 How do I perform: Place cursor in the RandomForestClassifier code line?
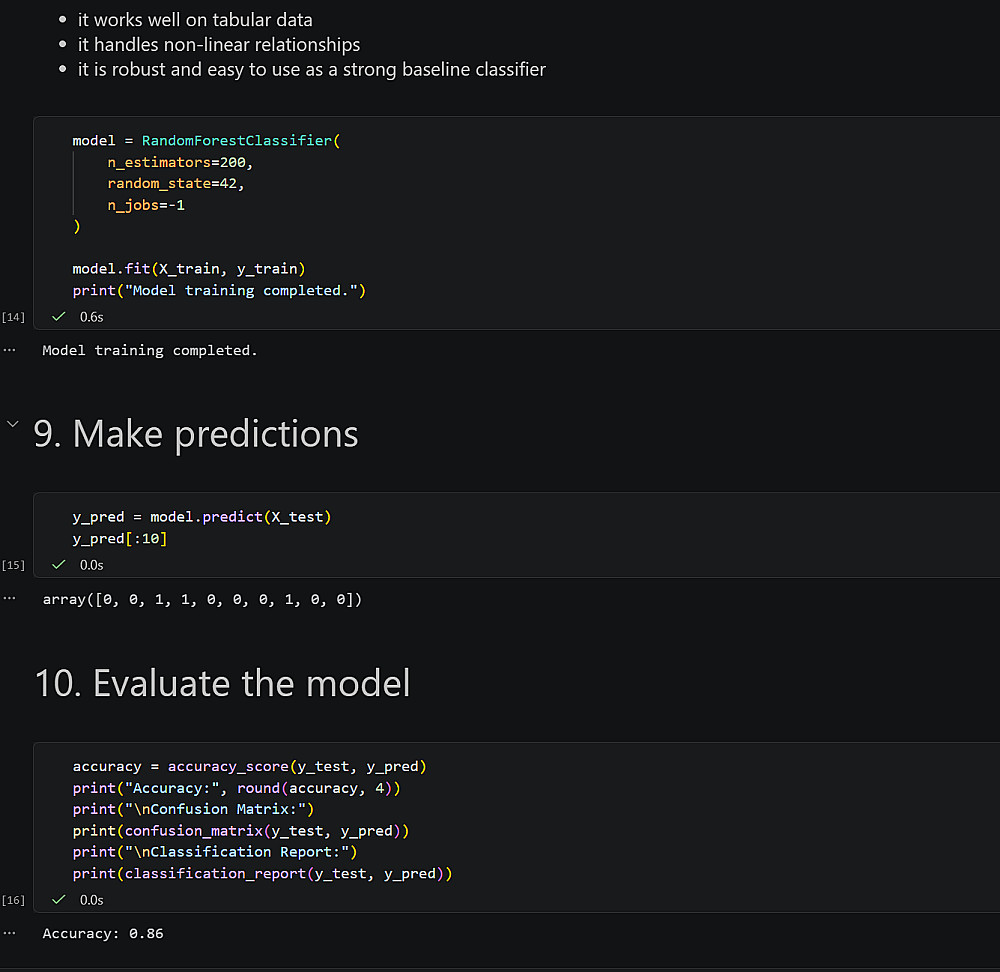206,141
